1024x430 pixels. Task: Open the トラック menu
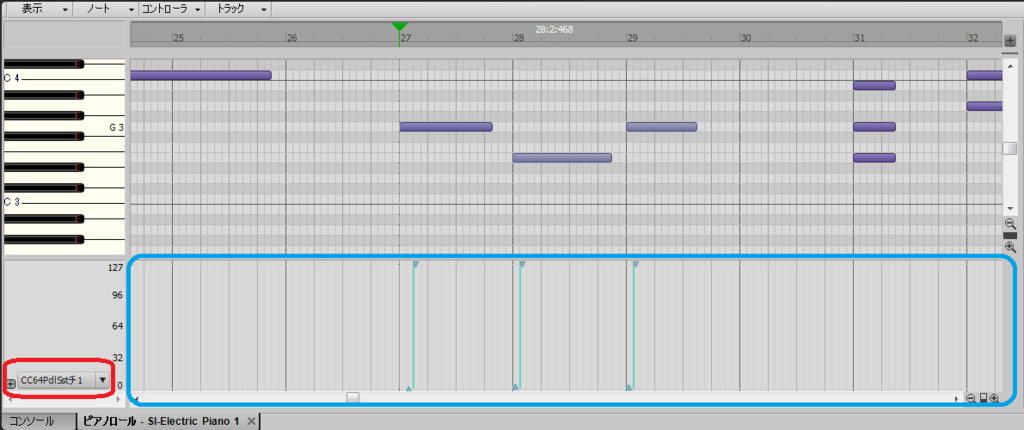(238, 9)
